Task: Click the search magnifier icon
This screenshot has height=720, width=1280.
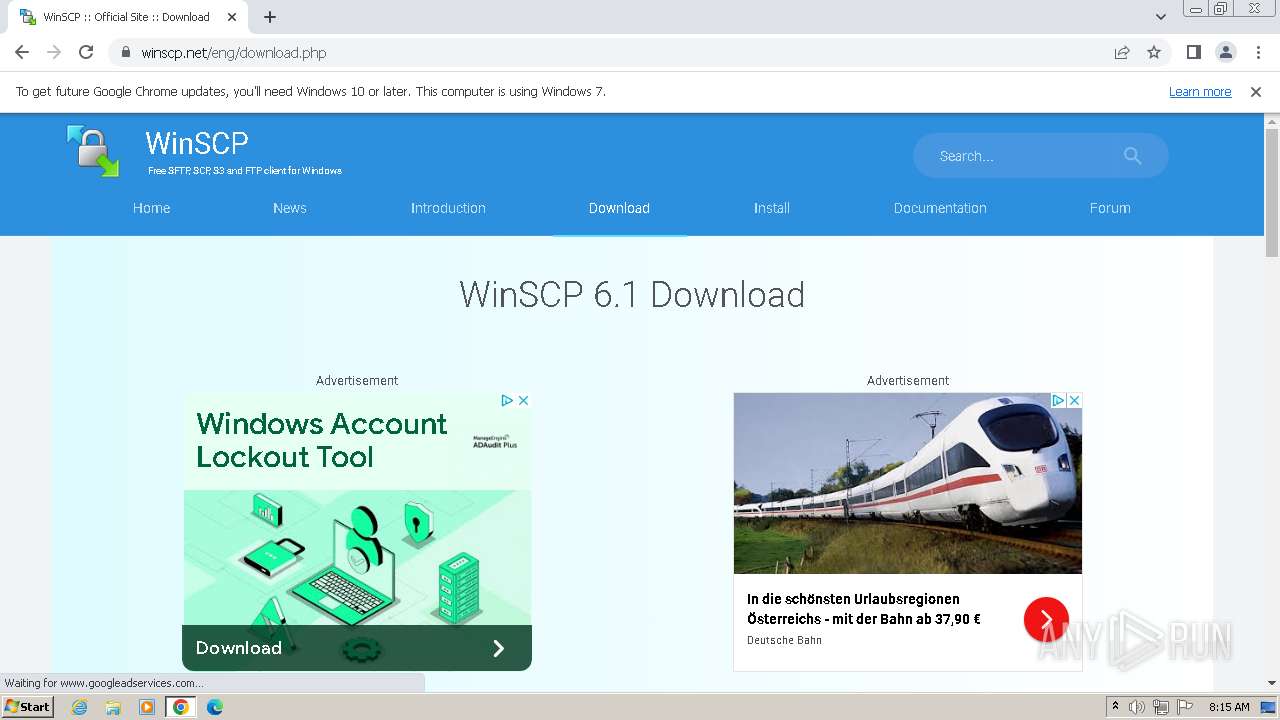Action: point(1132,156)
